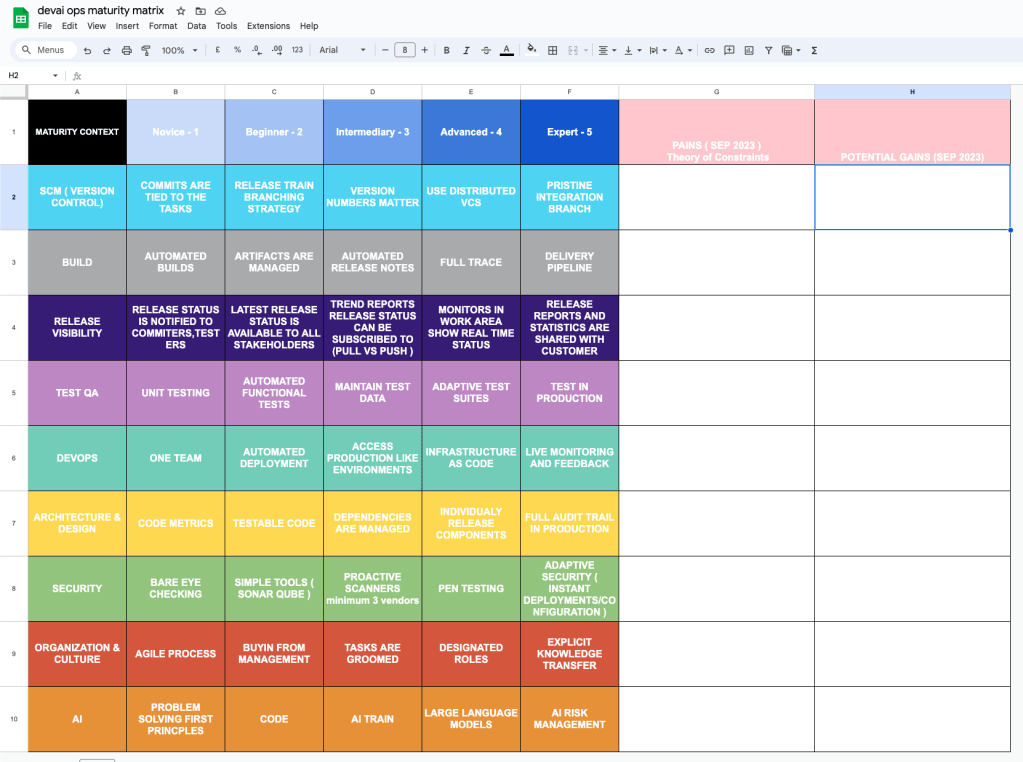Insert a chart
This screenshot has width=1023, height=762.
749,50
